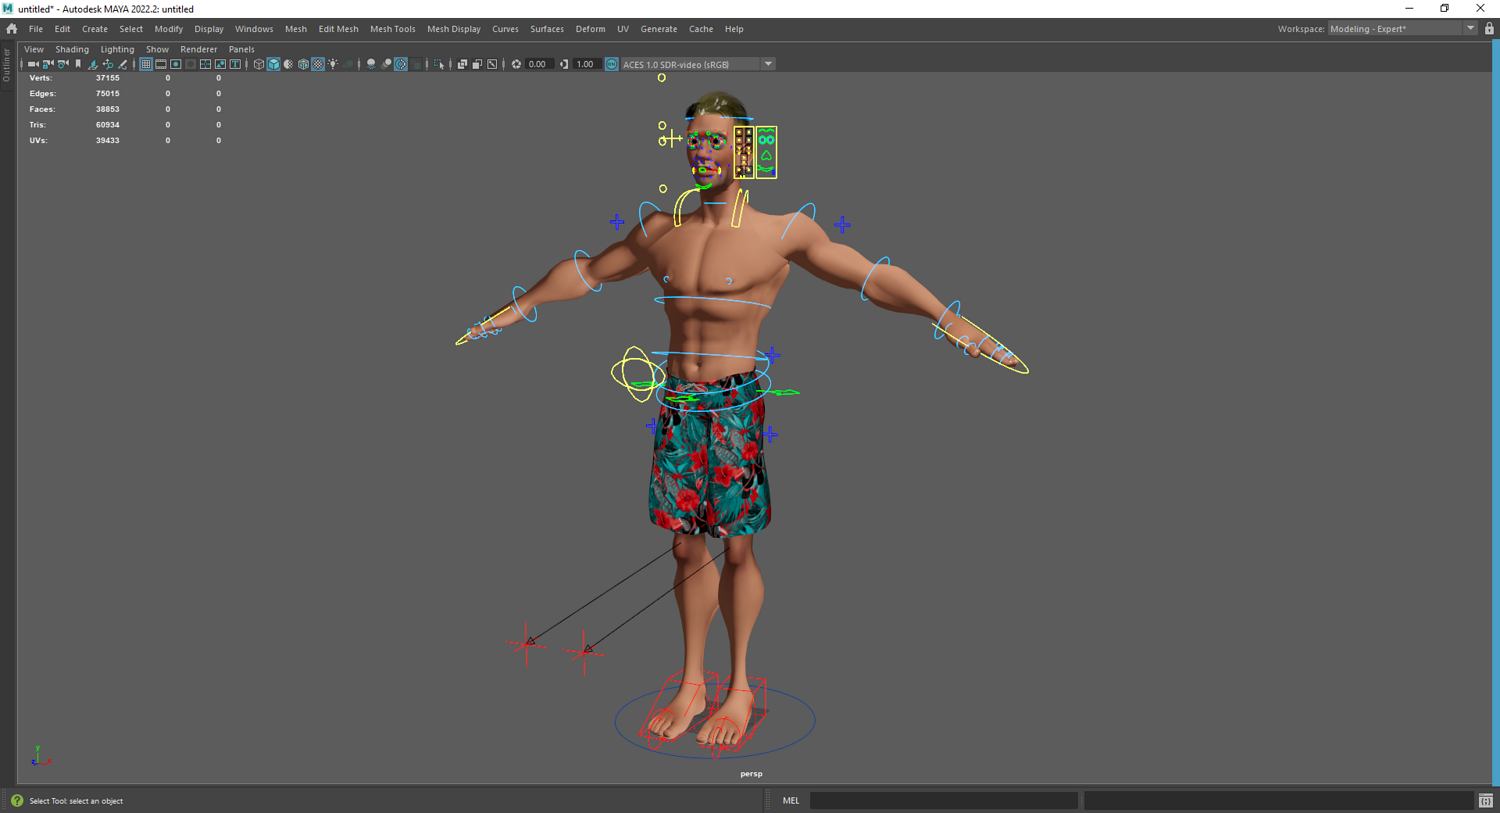Toggle the Safe Action display
1500x813 pixels.
pos(221,64)
